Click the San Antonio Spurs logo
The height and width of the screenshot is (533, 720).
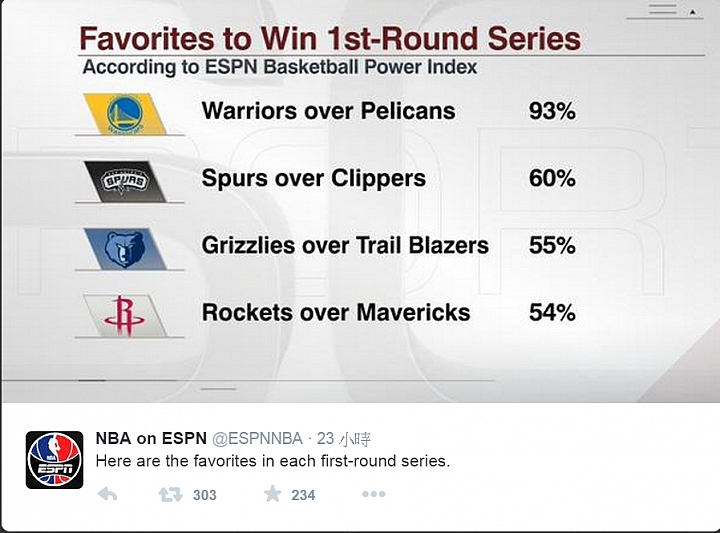tap(125, 181)
